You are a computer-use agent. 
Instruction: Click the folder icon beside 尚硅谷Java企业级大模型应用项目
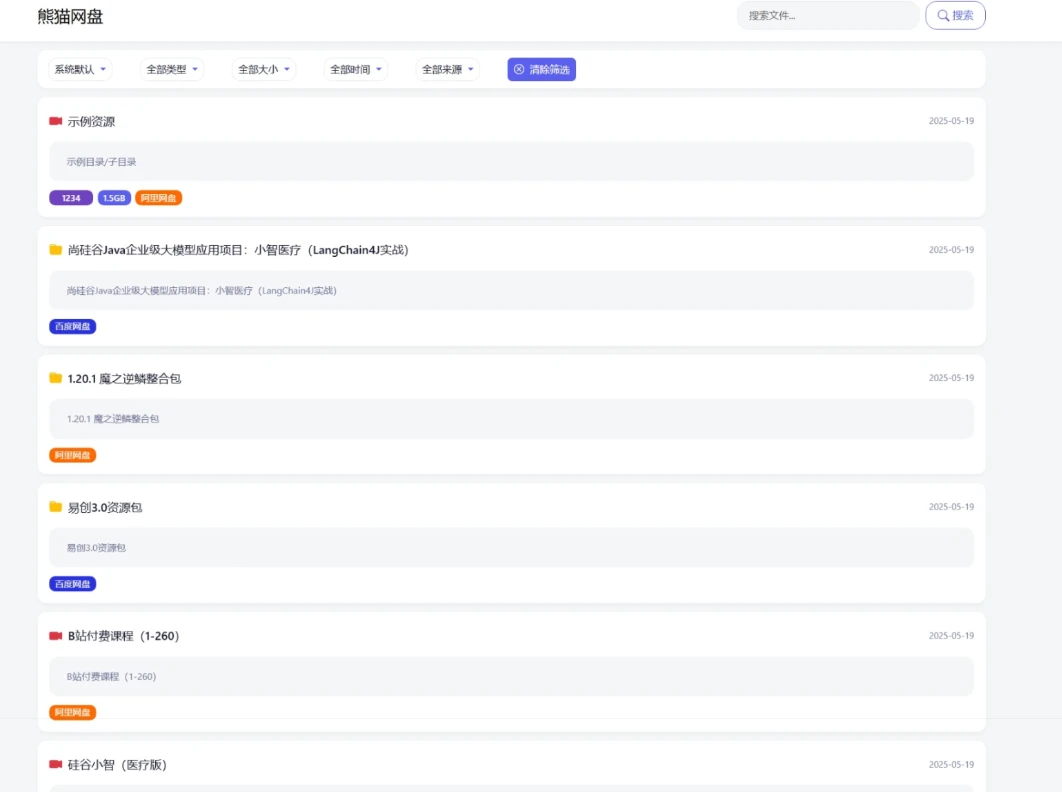click(x=56, y=250)
